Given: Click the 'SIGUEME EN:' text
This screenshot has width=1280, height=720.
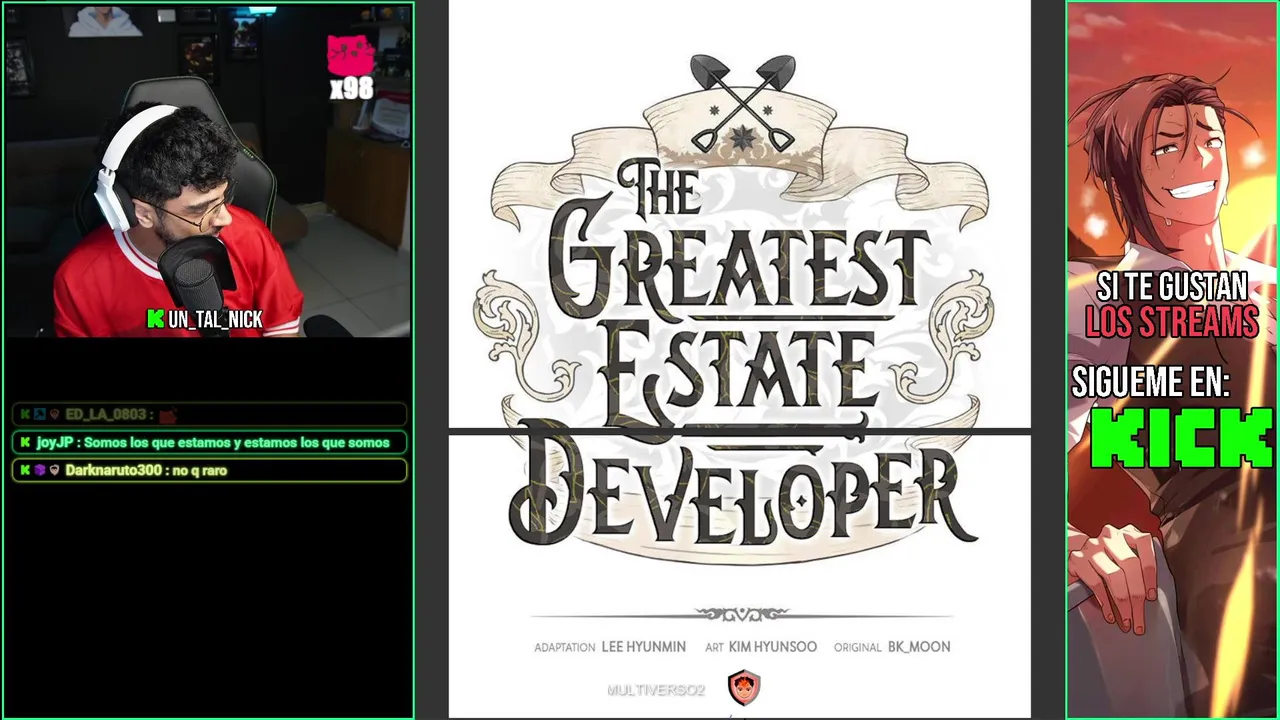Looking at the screenshot, I should coord(1150,382).
